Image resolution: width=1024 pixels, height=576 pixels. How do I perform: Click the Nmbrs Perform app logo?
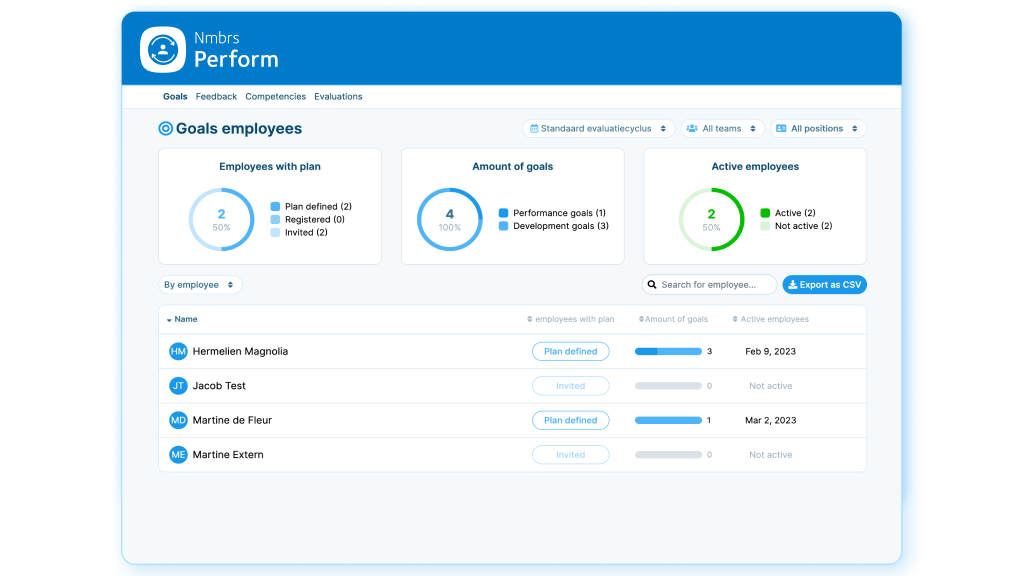pyautogui.click(x=163, y=50)
